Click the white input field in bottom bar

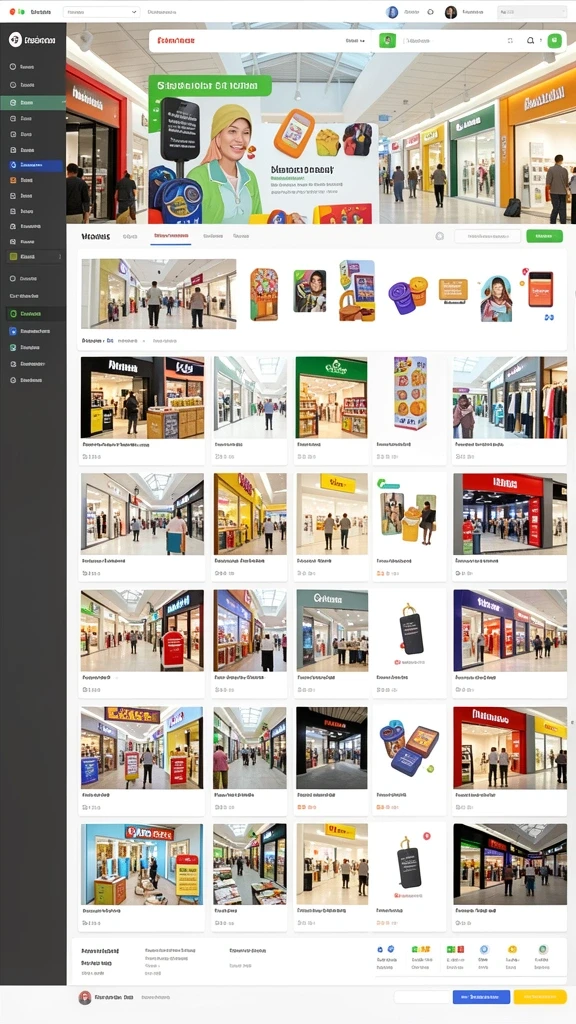422,997
